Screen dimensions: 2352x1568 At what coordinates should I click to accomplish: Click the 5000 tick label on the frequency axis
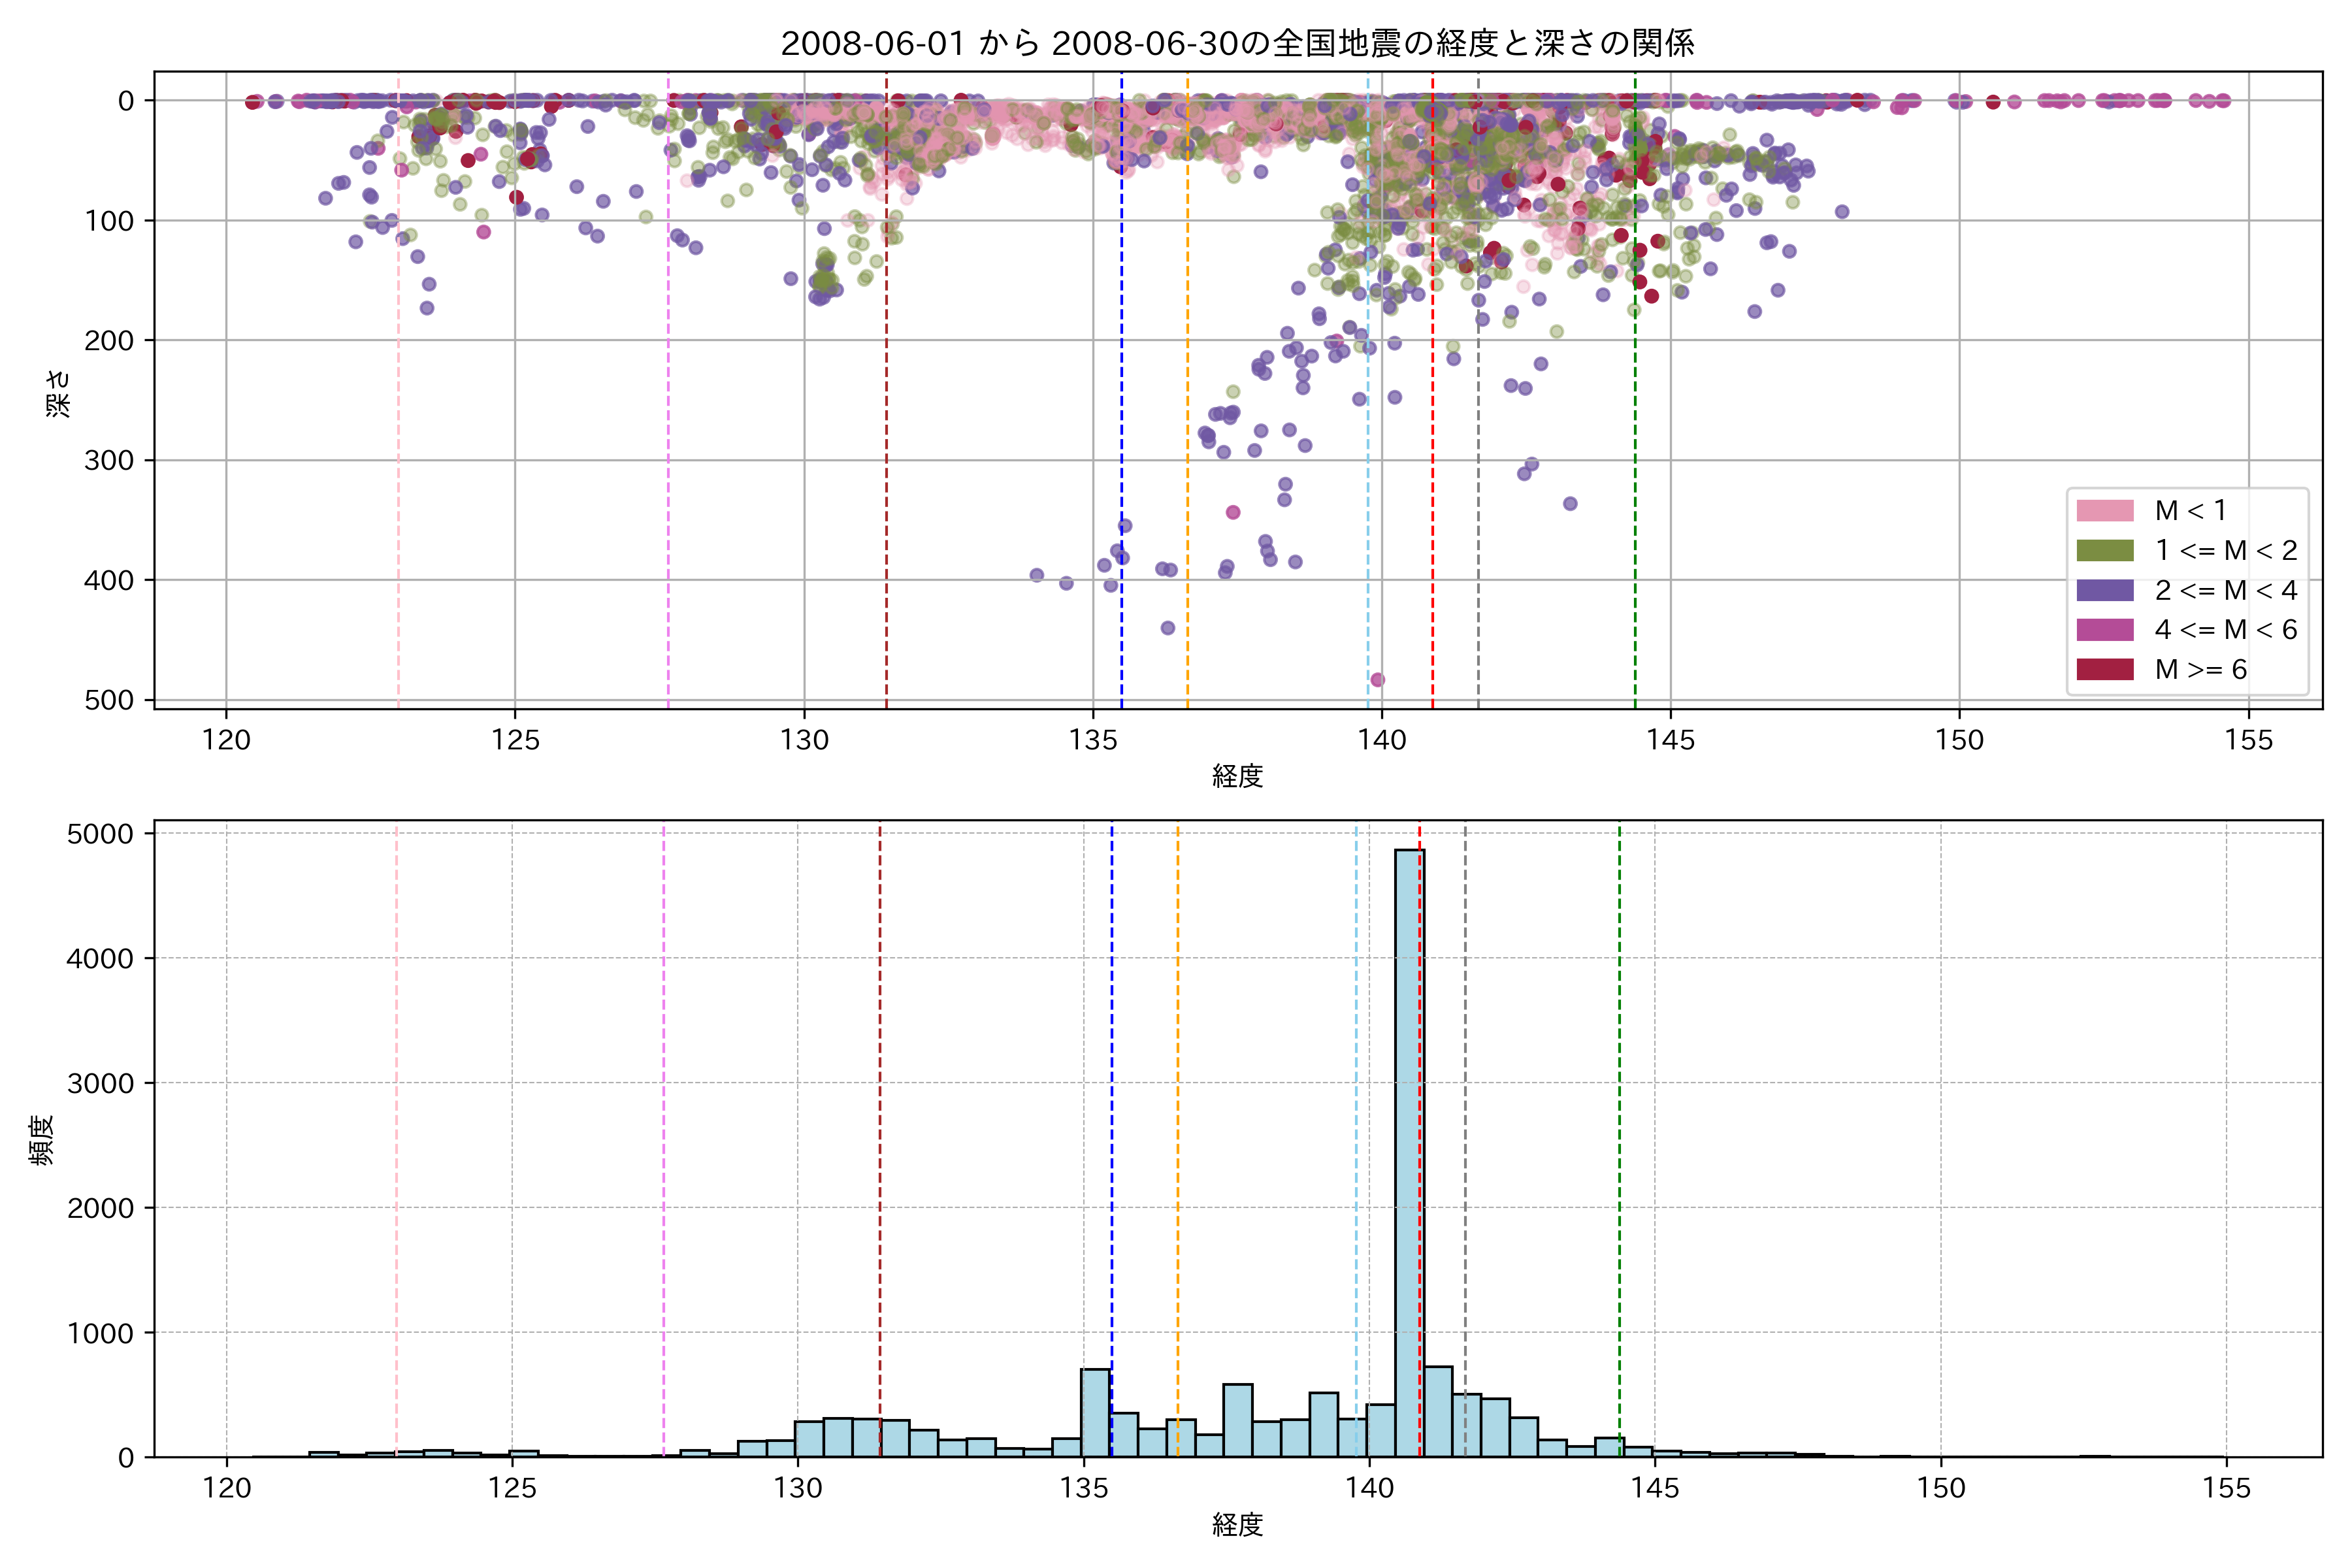tap(100, 834)
